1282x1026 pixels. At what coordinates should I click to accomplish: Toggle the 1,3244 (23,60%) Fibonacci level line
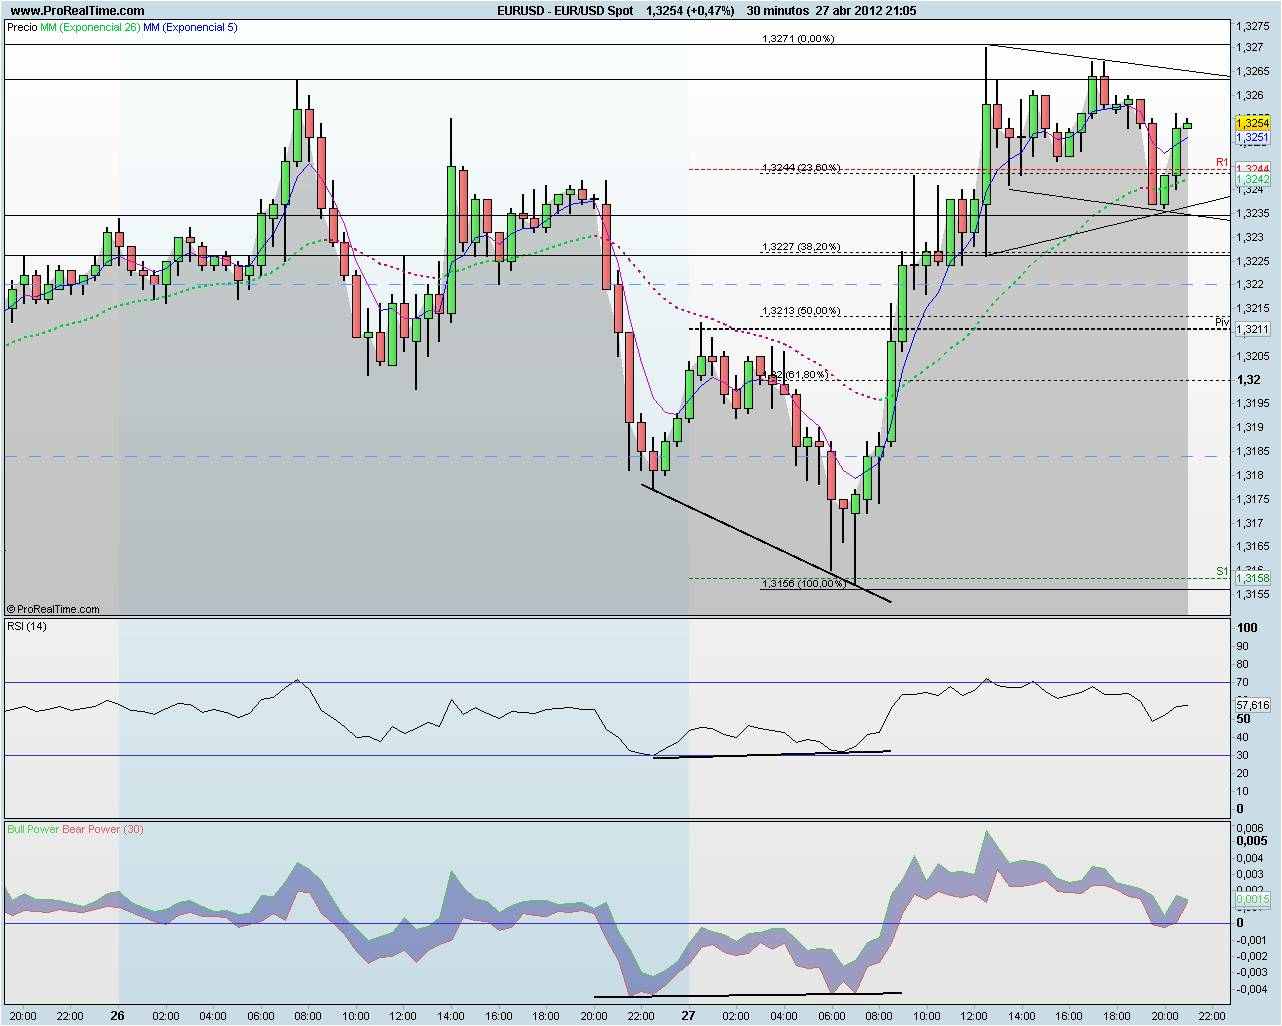coord(800,168)
